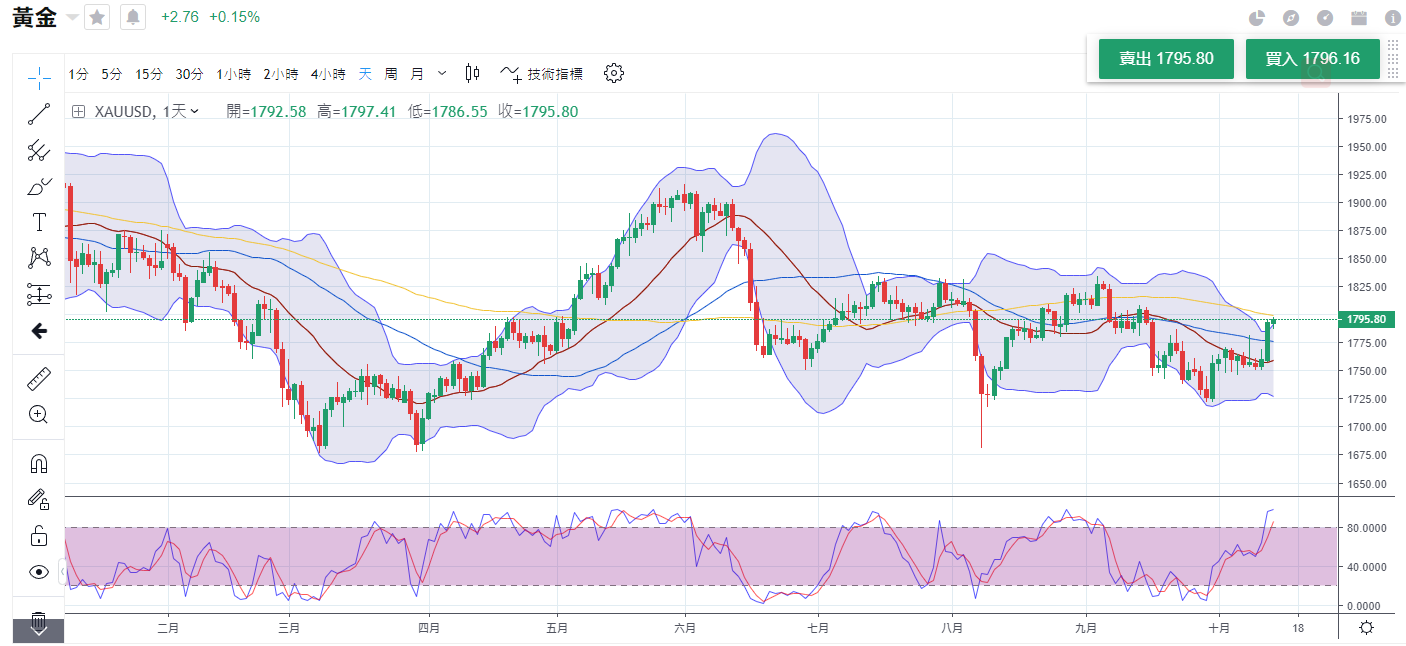Expand the 黃金 symbol dropdown arrow
1406x646 pixels.
click(71, 17)
